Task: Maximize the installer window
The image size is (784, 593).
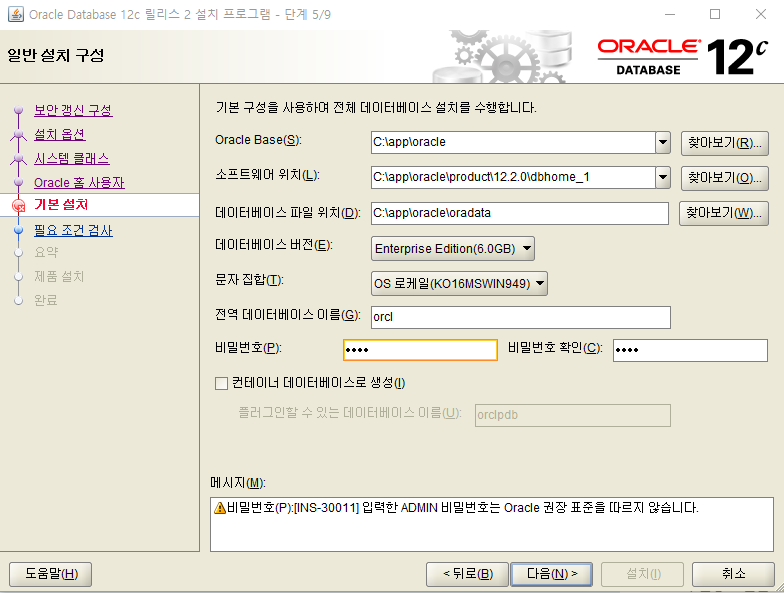Action: (715, 14)
